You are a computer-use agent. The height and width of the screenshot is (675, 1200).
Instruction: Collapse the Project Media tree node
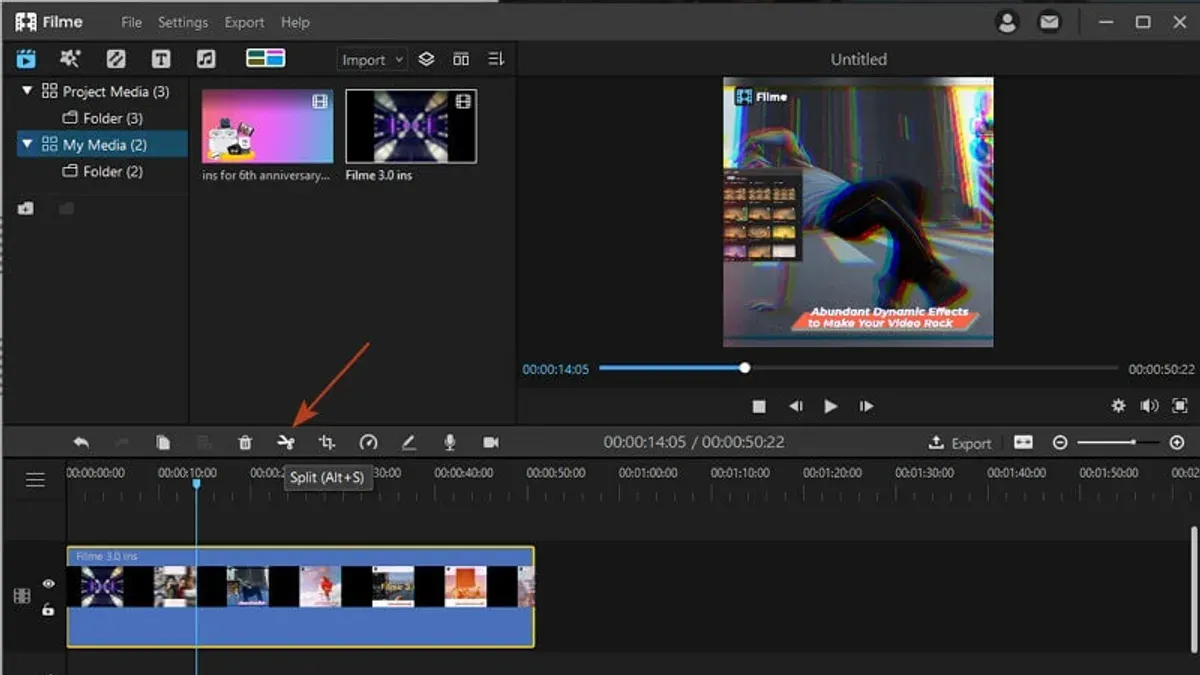[27, 91]
